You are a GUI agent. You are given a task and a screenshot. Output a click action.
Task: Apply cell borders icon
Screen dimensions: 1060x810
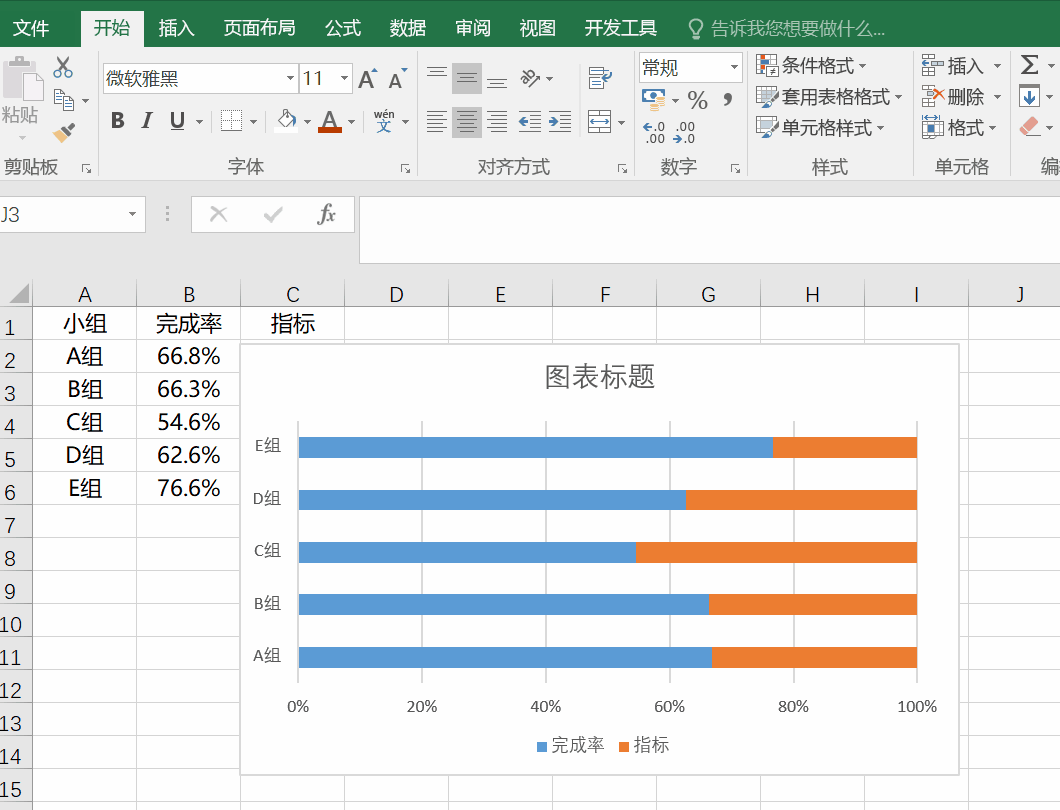(231, 121)
